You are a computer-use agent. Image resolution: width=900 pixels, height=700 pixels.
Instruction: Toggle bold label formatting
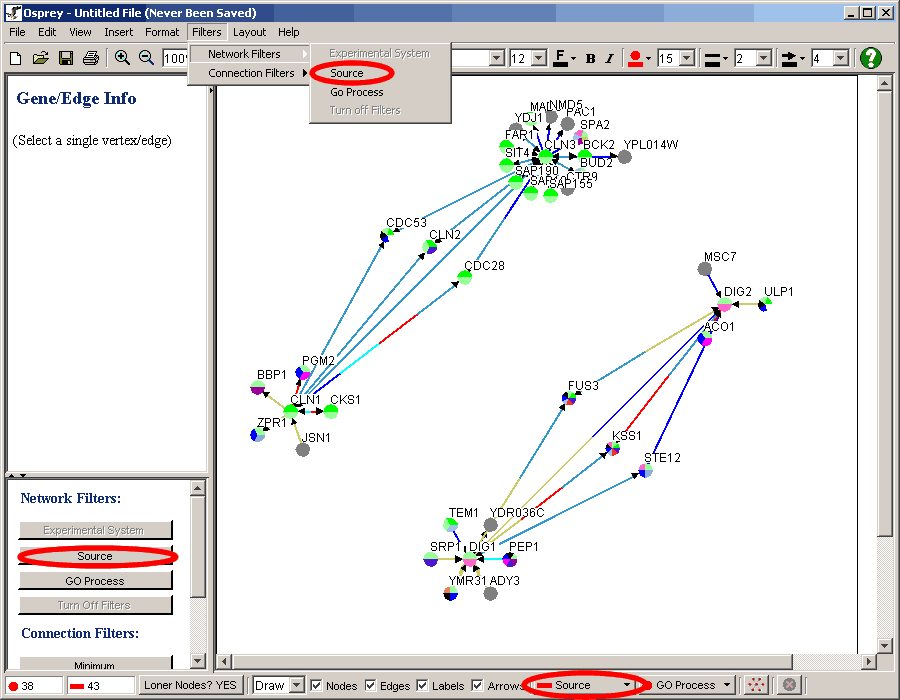click(x=590, y=59)
